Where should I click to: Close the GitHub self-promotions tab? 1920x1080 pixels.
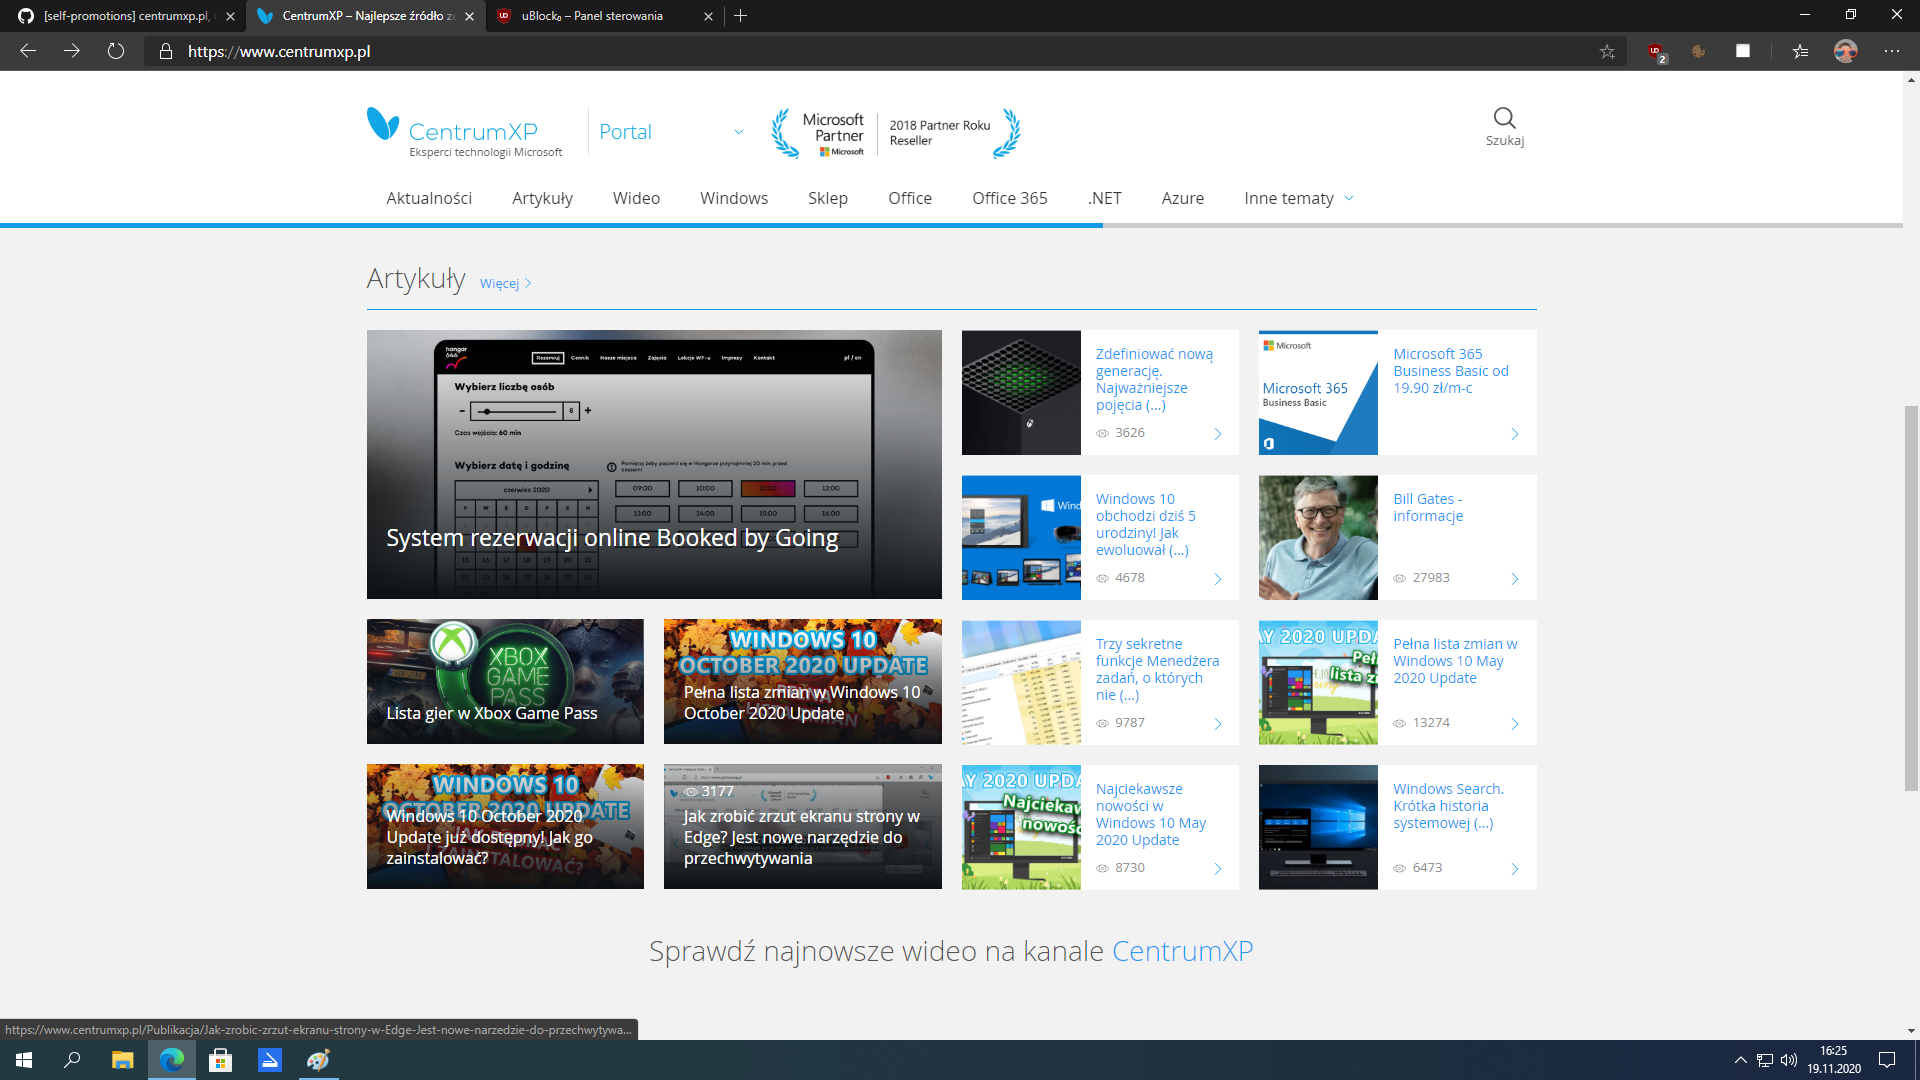tap(231, 16)
